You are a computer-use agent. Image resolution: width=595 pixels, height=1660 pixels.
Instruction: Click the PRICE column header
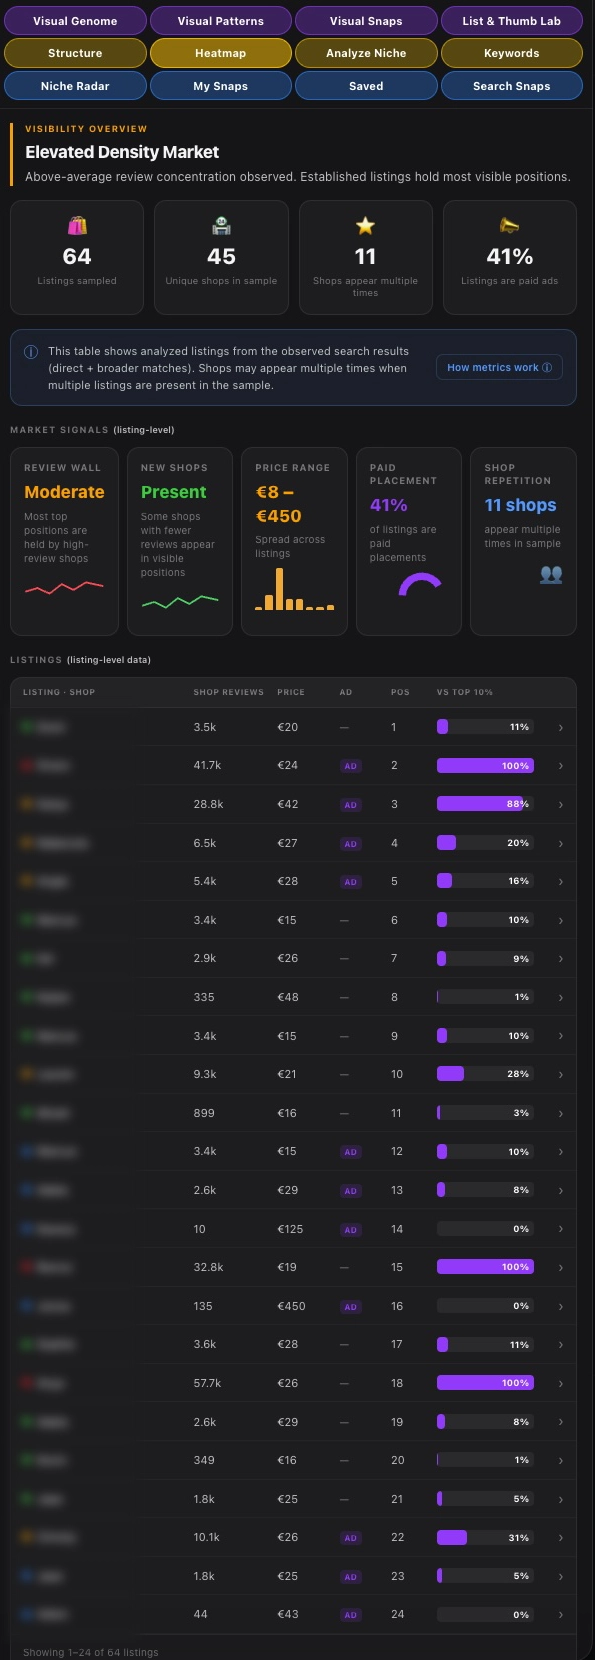pos(291,692)
